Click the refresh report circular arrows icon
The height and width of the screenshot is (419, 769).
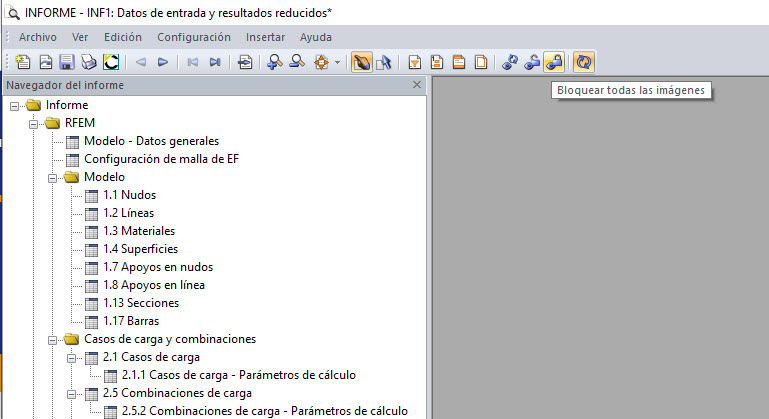584,62
